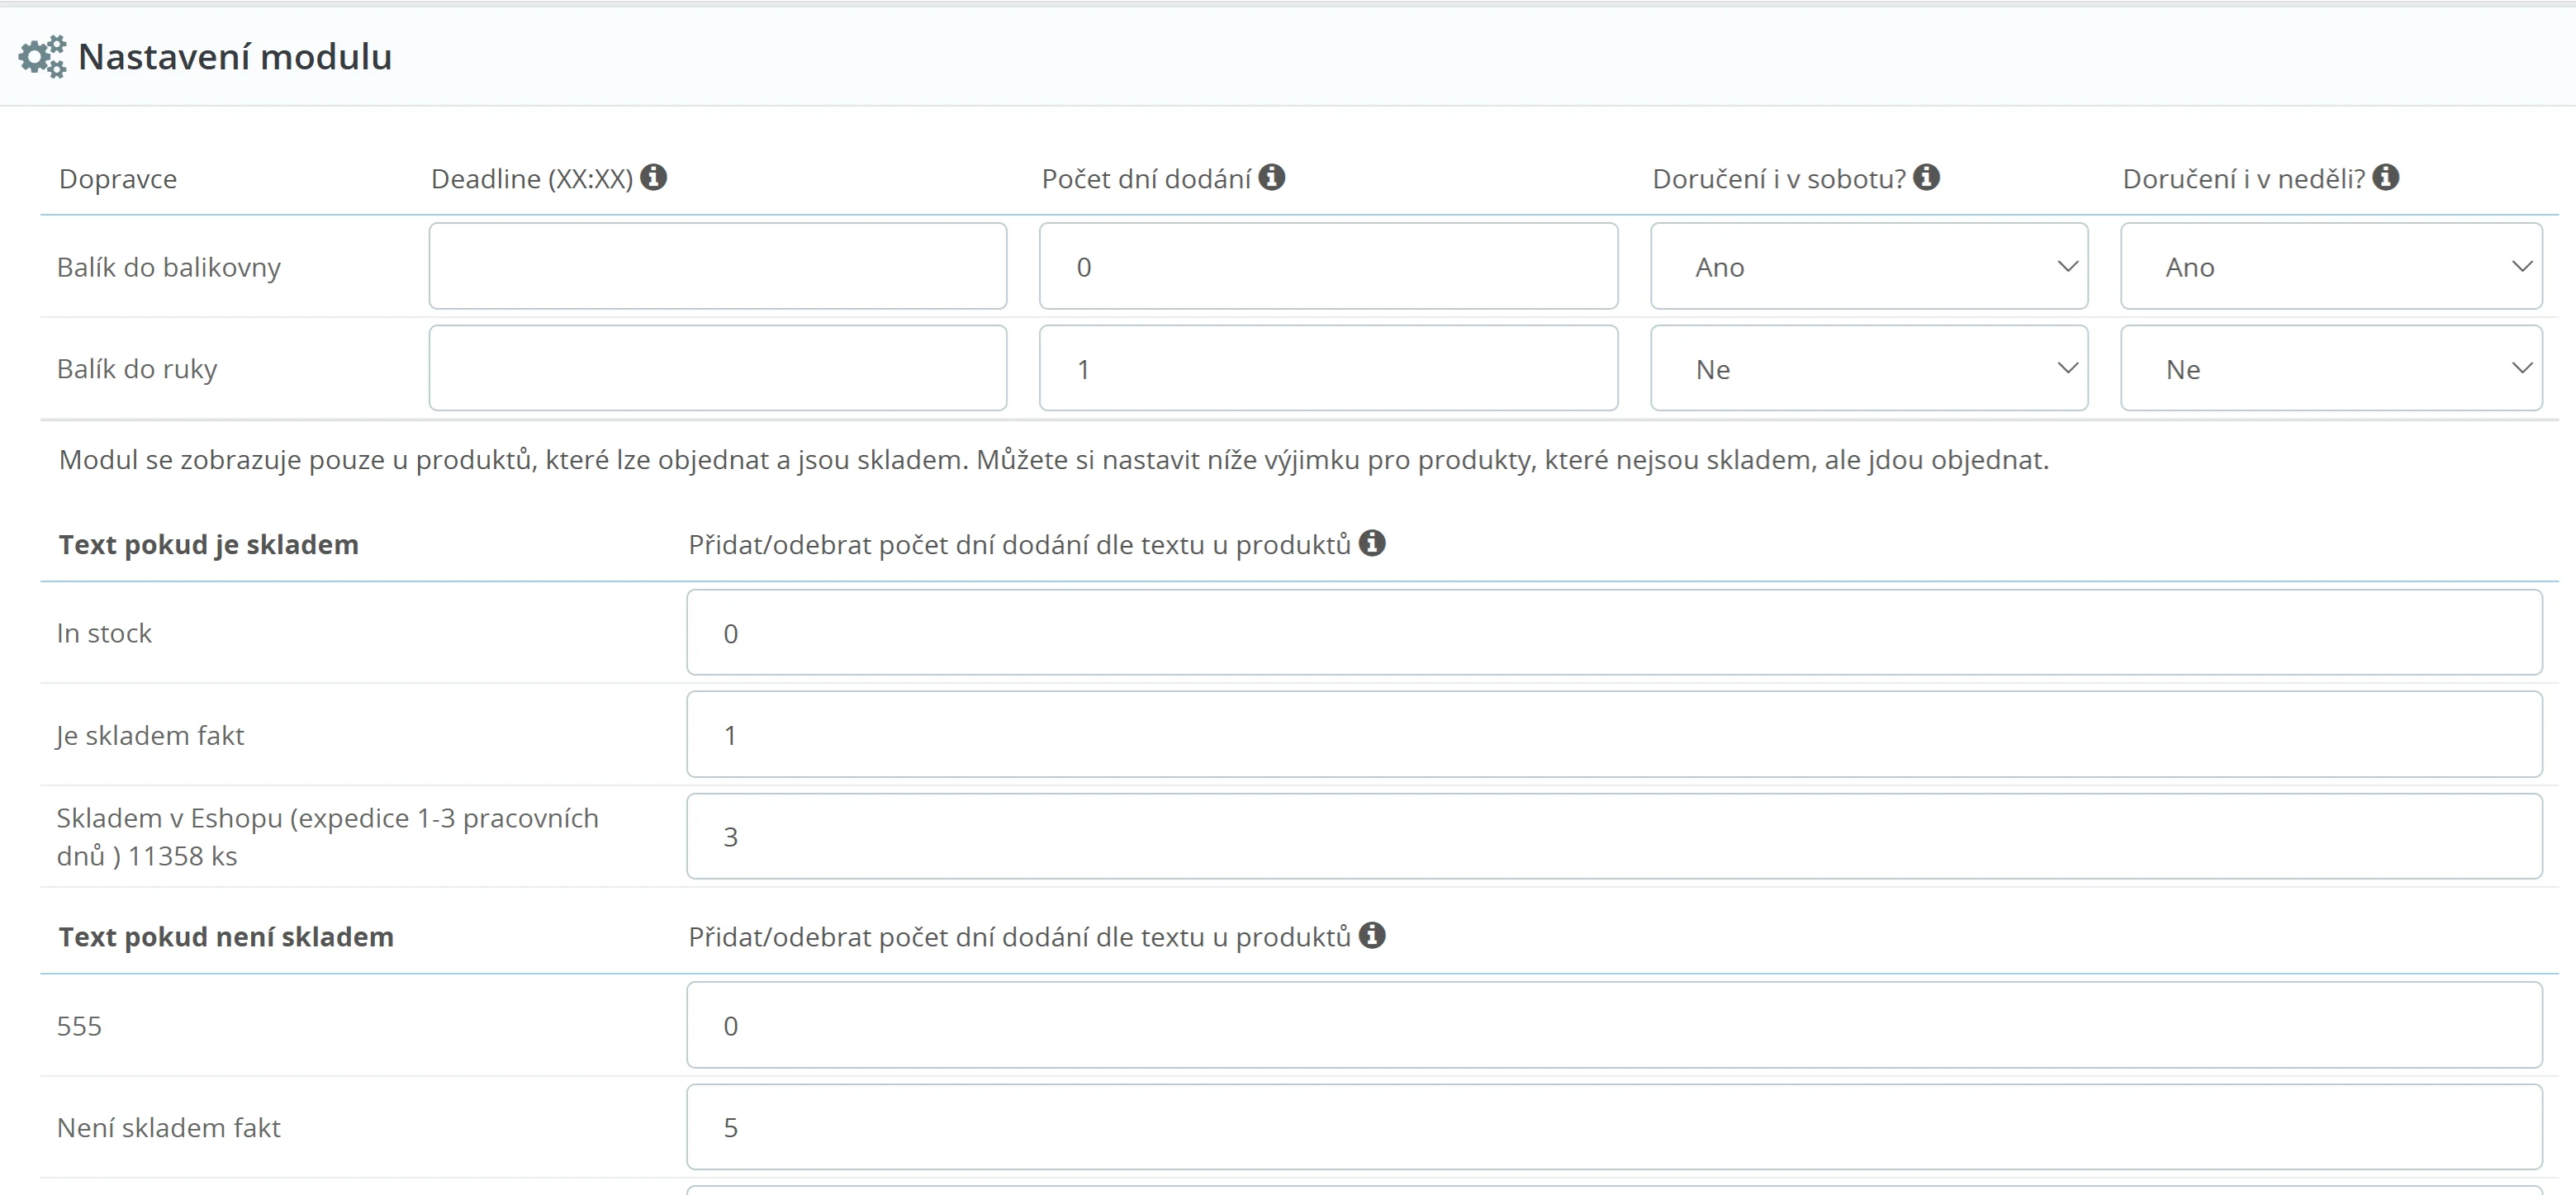The height and width of the screenshot is (1195, 2576).
Task: Click the 555 row days input field
Action: 1613,1025
